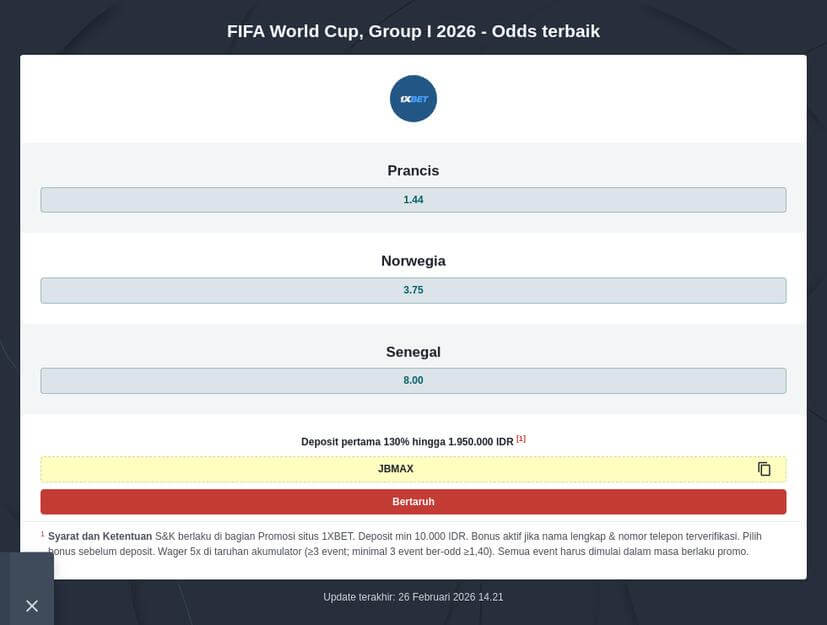
Task: Click the Deposit pertama 130% promo text
Action: [405, 439]
